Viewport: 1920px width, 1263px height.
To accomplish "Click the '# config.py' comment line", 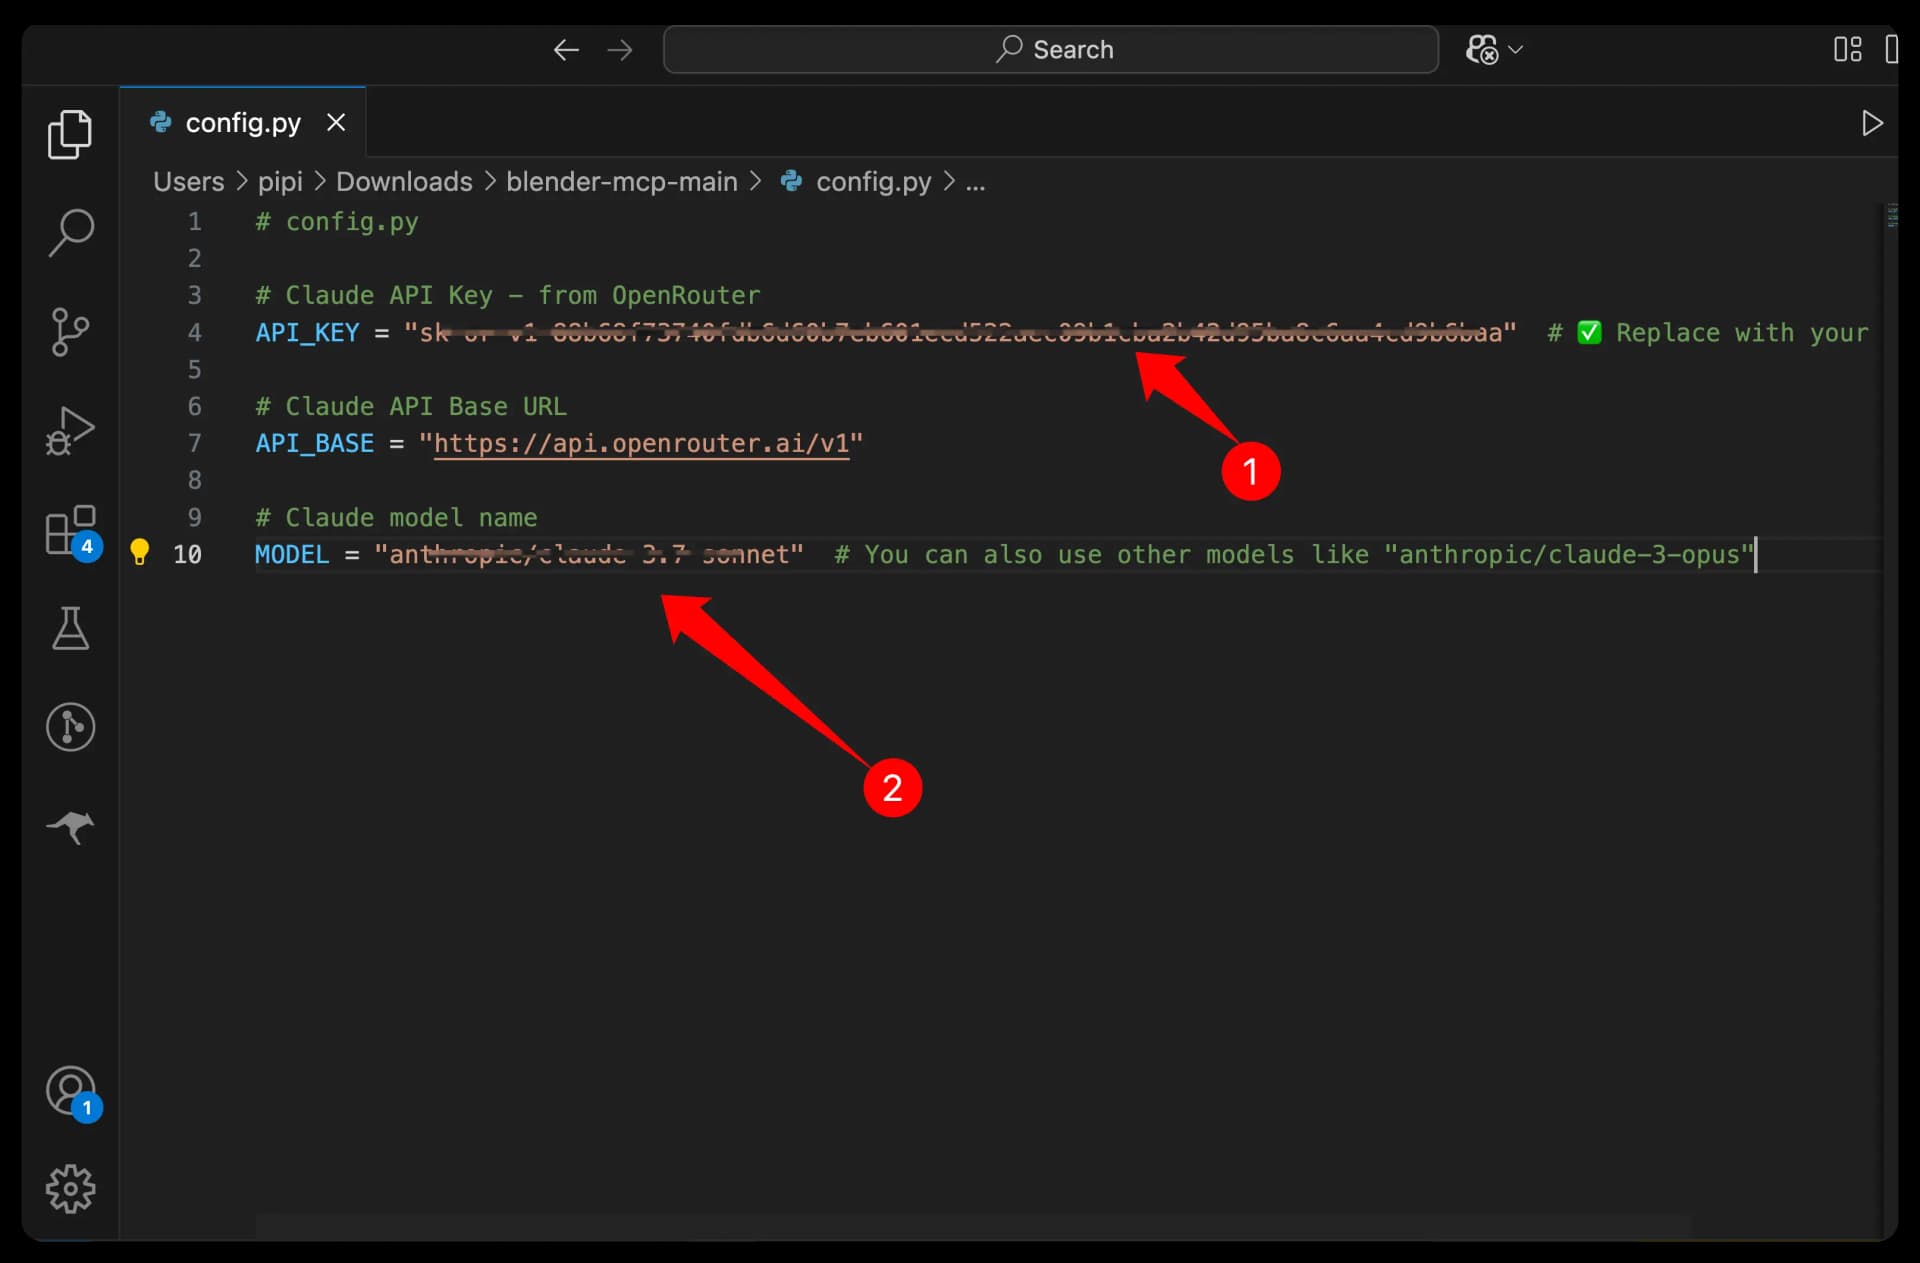I will [x=337, y=221].
